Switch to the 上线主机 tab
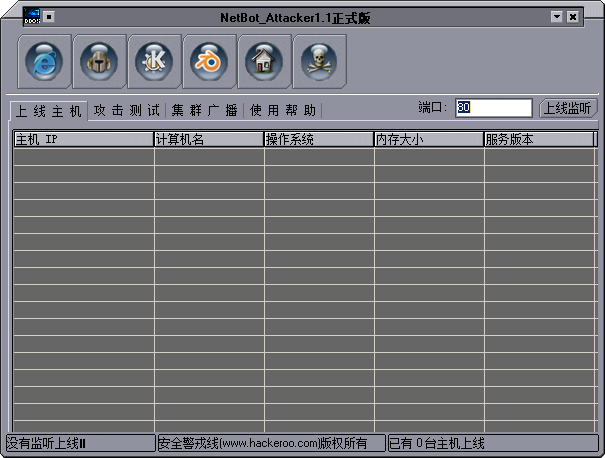The height and width of the screenshot is (458, 605). pyautogui.click(x=49, y=110)
